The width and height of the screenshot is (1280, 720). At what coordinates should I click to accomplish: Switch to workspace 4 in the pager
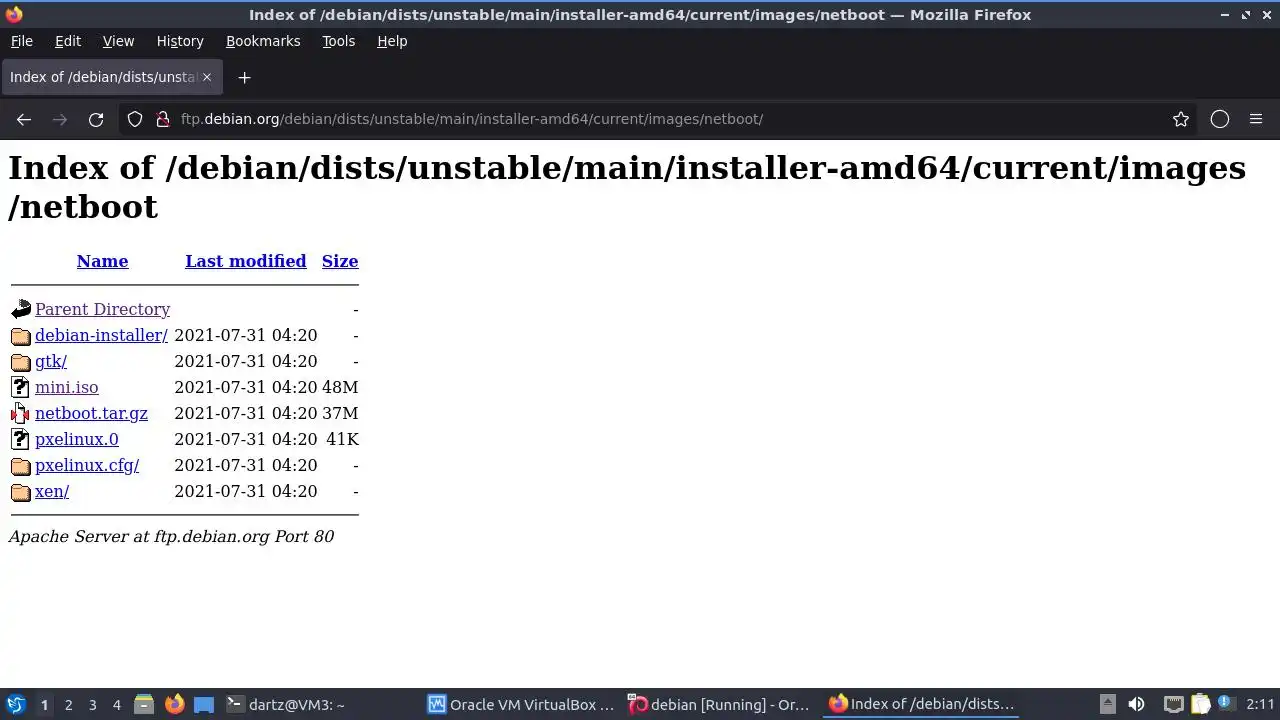(116, 704)
